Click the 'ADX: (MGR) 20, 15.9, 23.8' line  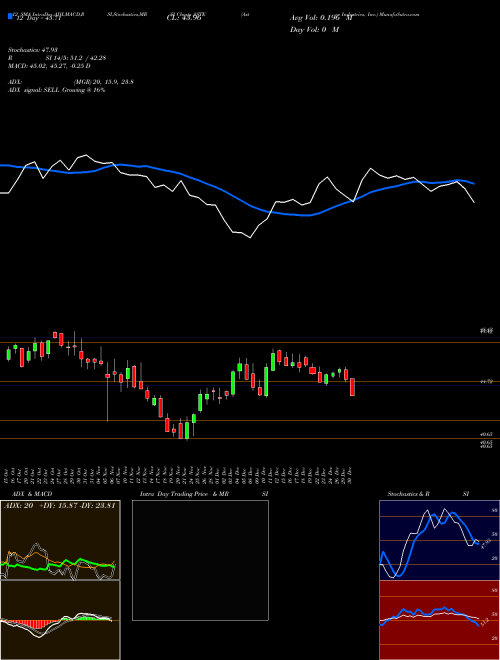pos(71,82)
